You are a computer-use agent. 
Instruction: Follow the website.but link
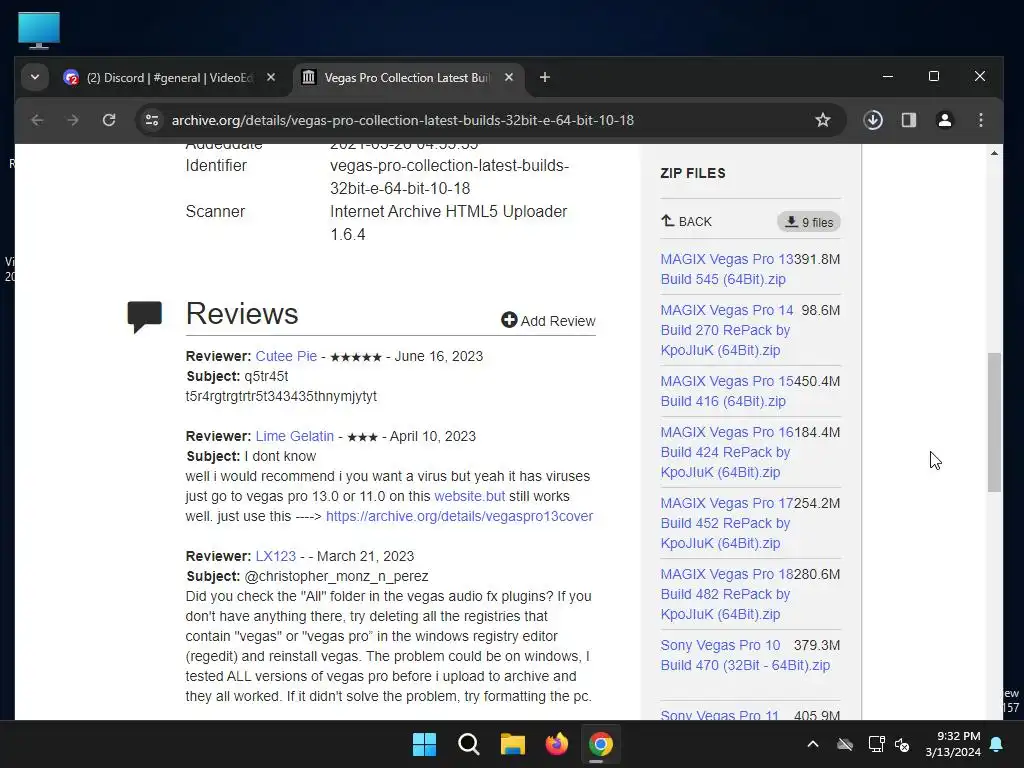pyautogui.click(x=470, y=496)
